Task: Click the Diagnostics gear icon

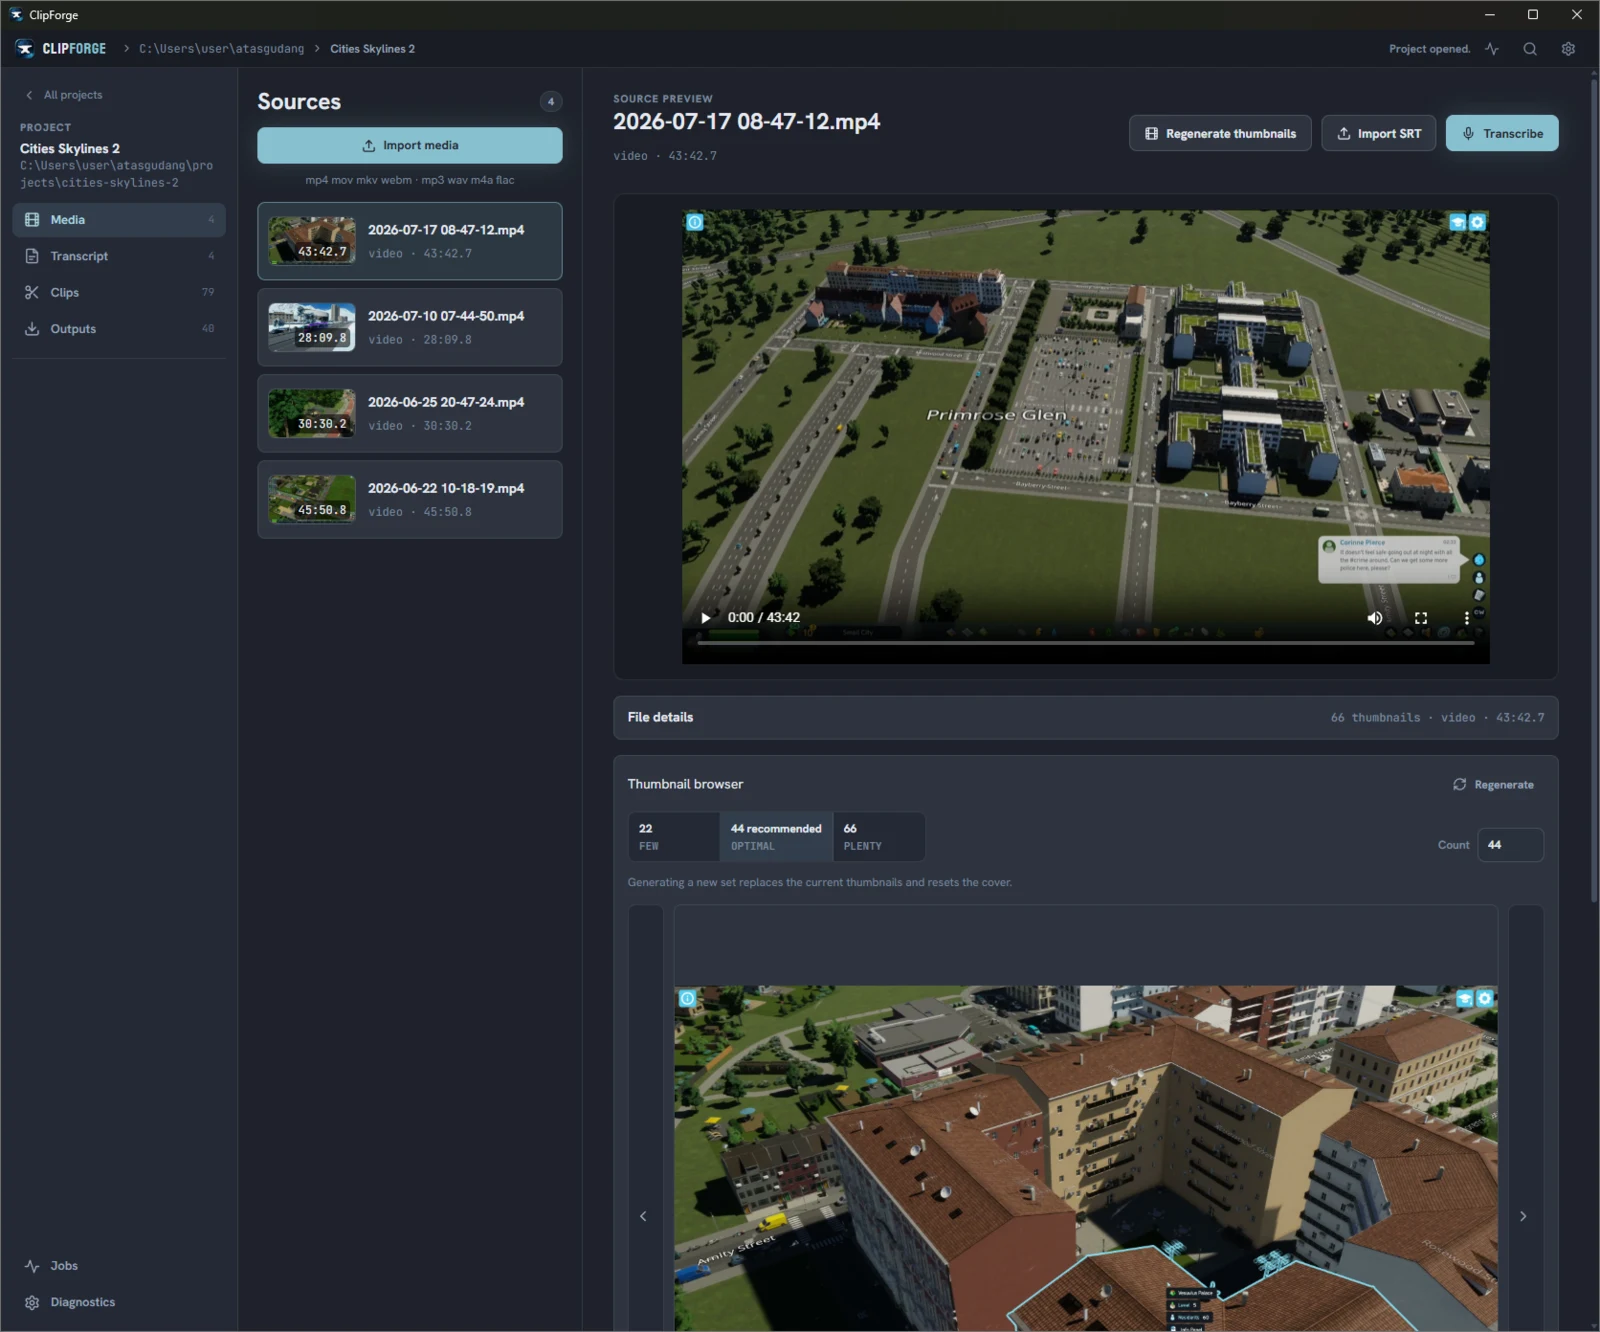Action: click(x=32, y=1302)
